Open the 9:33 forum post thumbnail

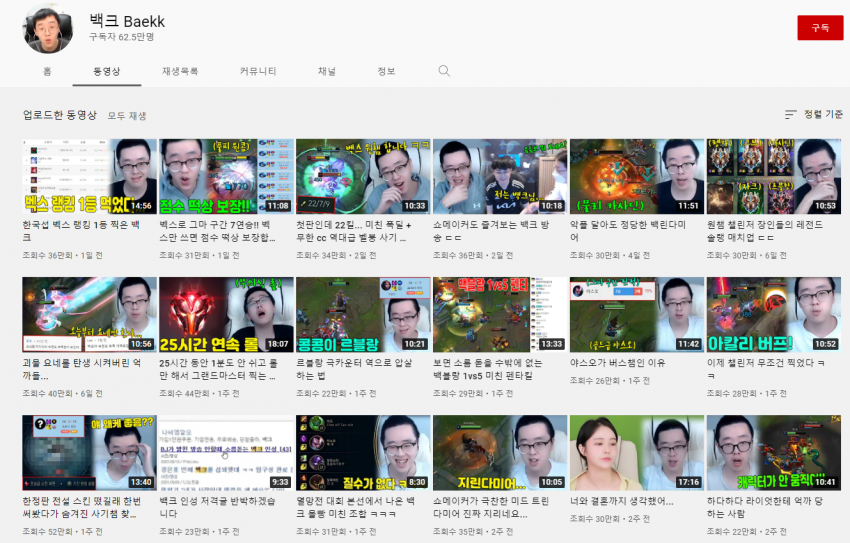226,452
